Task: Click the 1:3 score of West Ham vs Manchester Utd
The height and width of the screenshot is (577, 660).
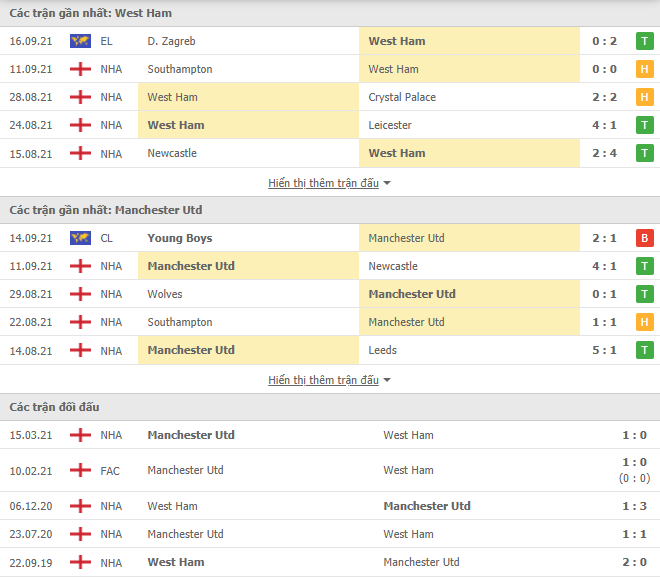Action: click(x=634, y=506)
